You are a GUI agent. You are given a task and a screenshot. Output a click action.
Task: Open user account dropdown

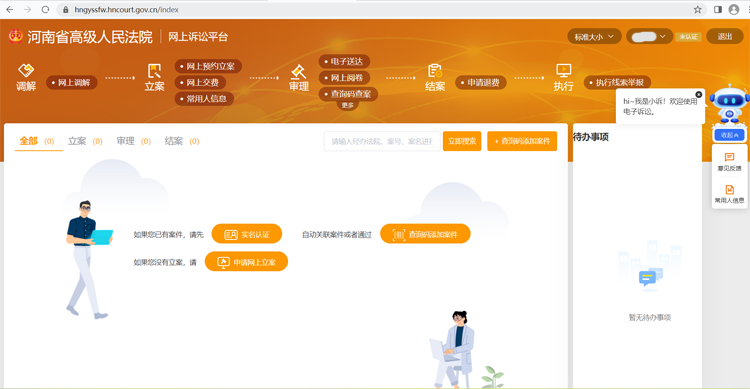tap(649, 36)
